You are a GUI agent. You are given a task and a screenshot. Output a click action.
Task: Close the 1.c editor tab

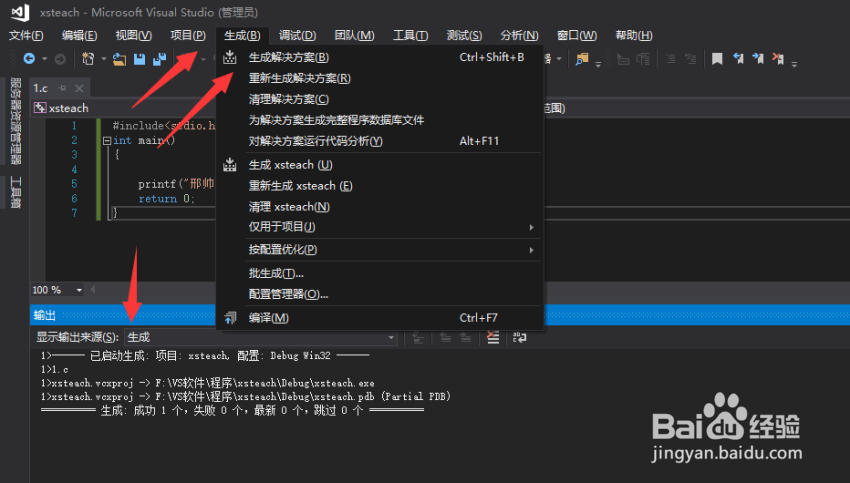click(x=79, y=88)
